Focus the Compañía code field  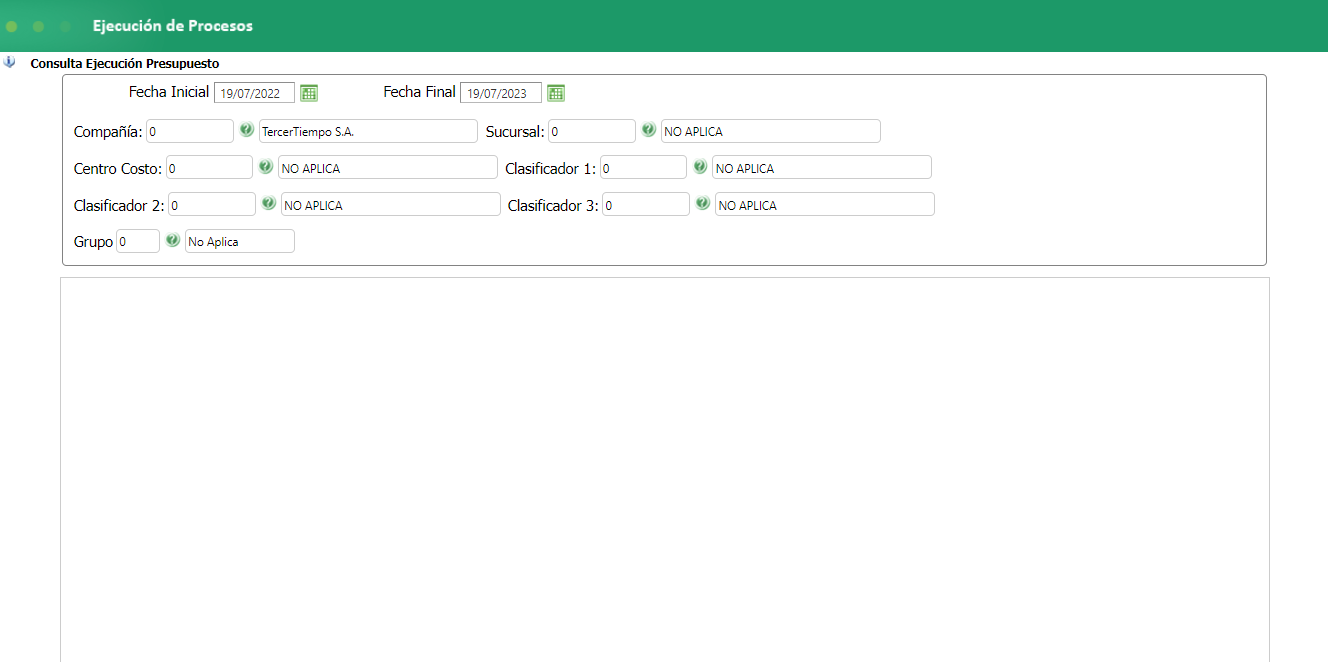tap(190, 131)
